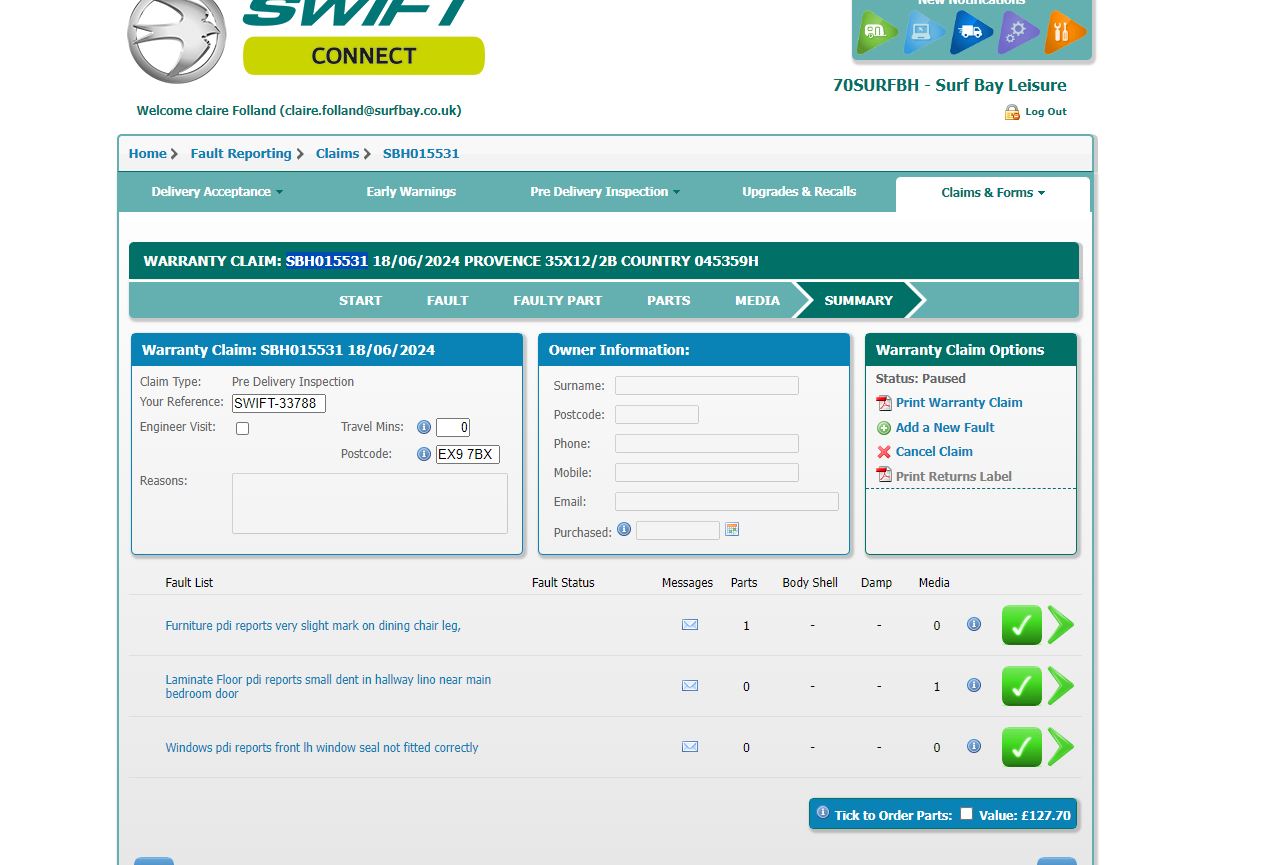
Task: Click the Postcode field showing EX9 7BX
Action: (x=468, y=454)
